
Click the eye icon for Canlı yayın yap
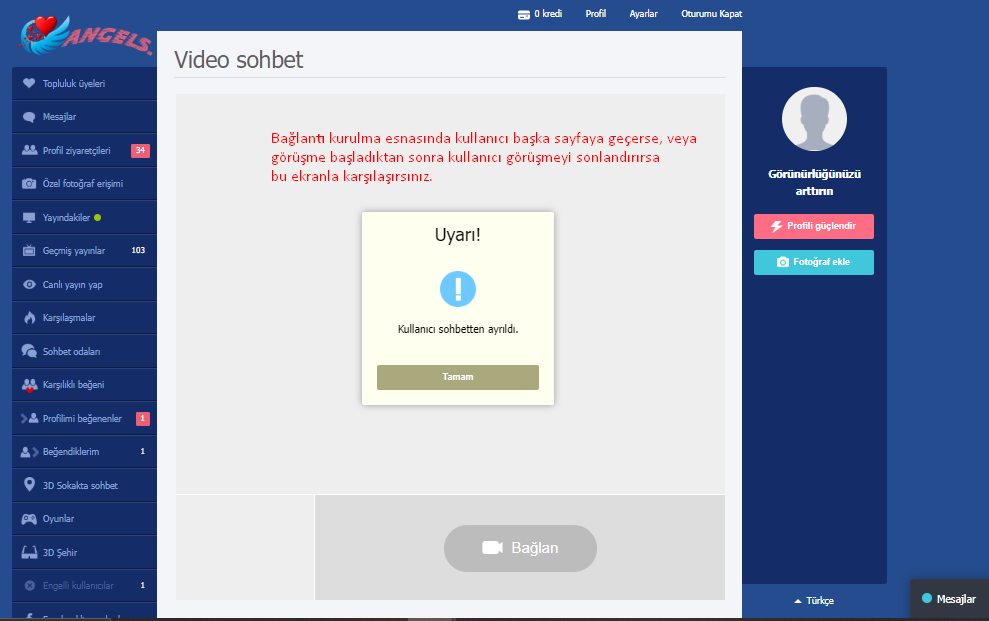tap(29, 285)
